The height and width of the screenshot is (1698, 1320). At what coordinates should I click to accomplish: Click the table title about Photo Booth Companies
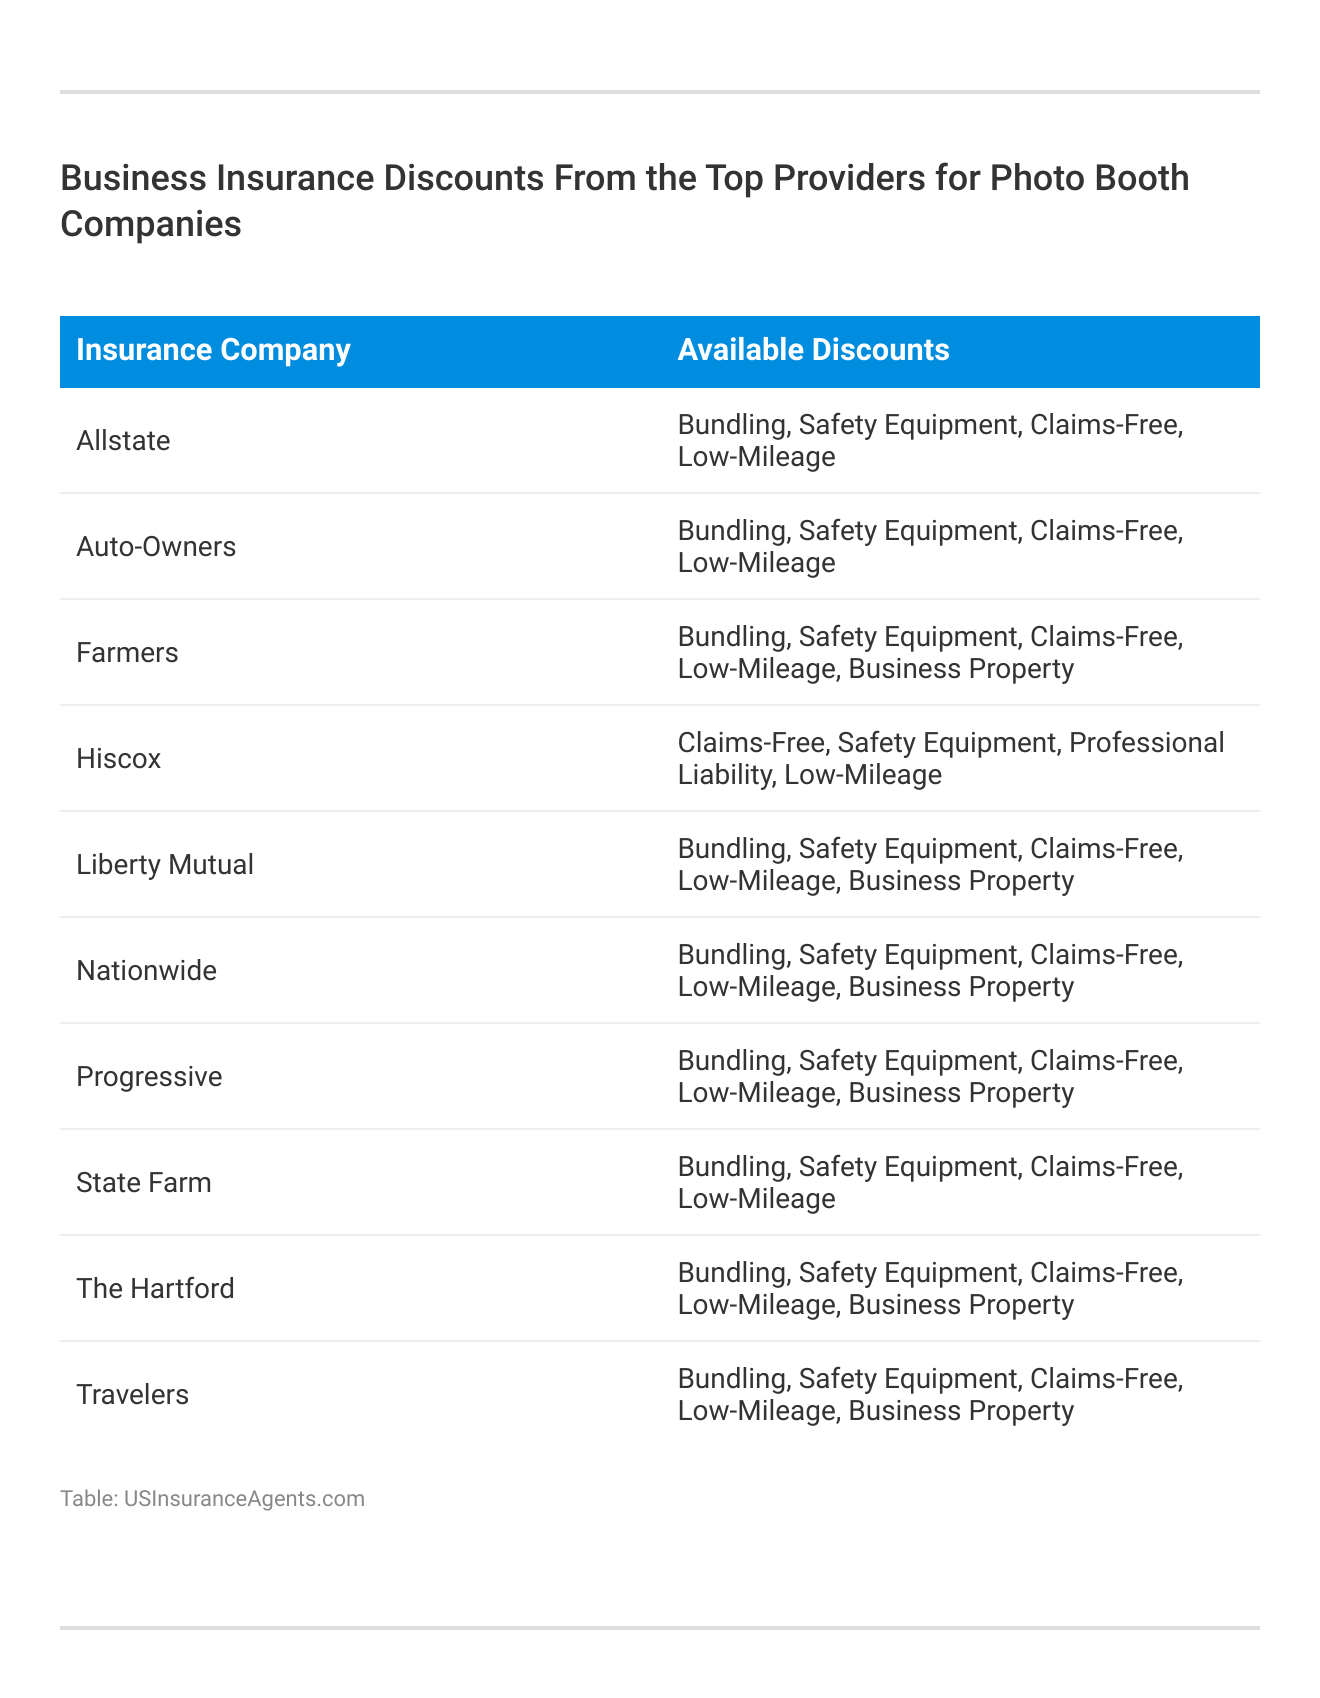624,200
